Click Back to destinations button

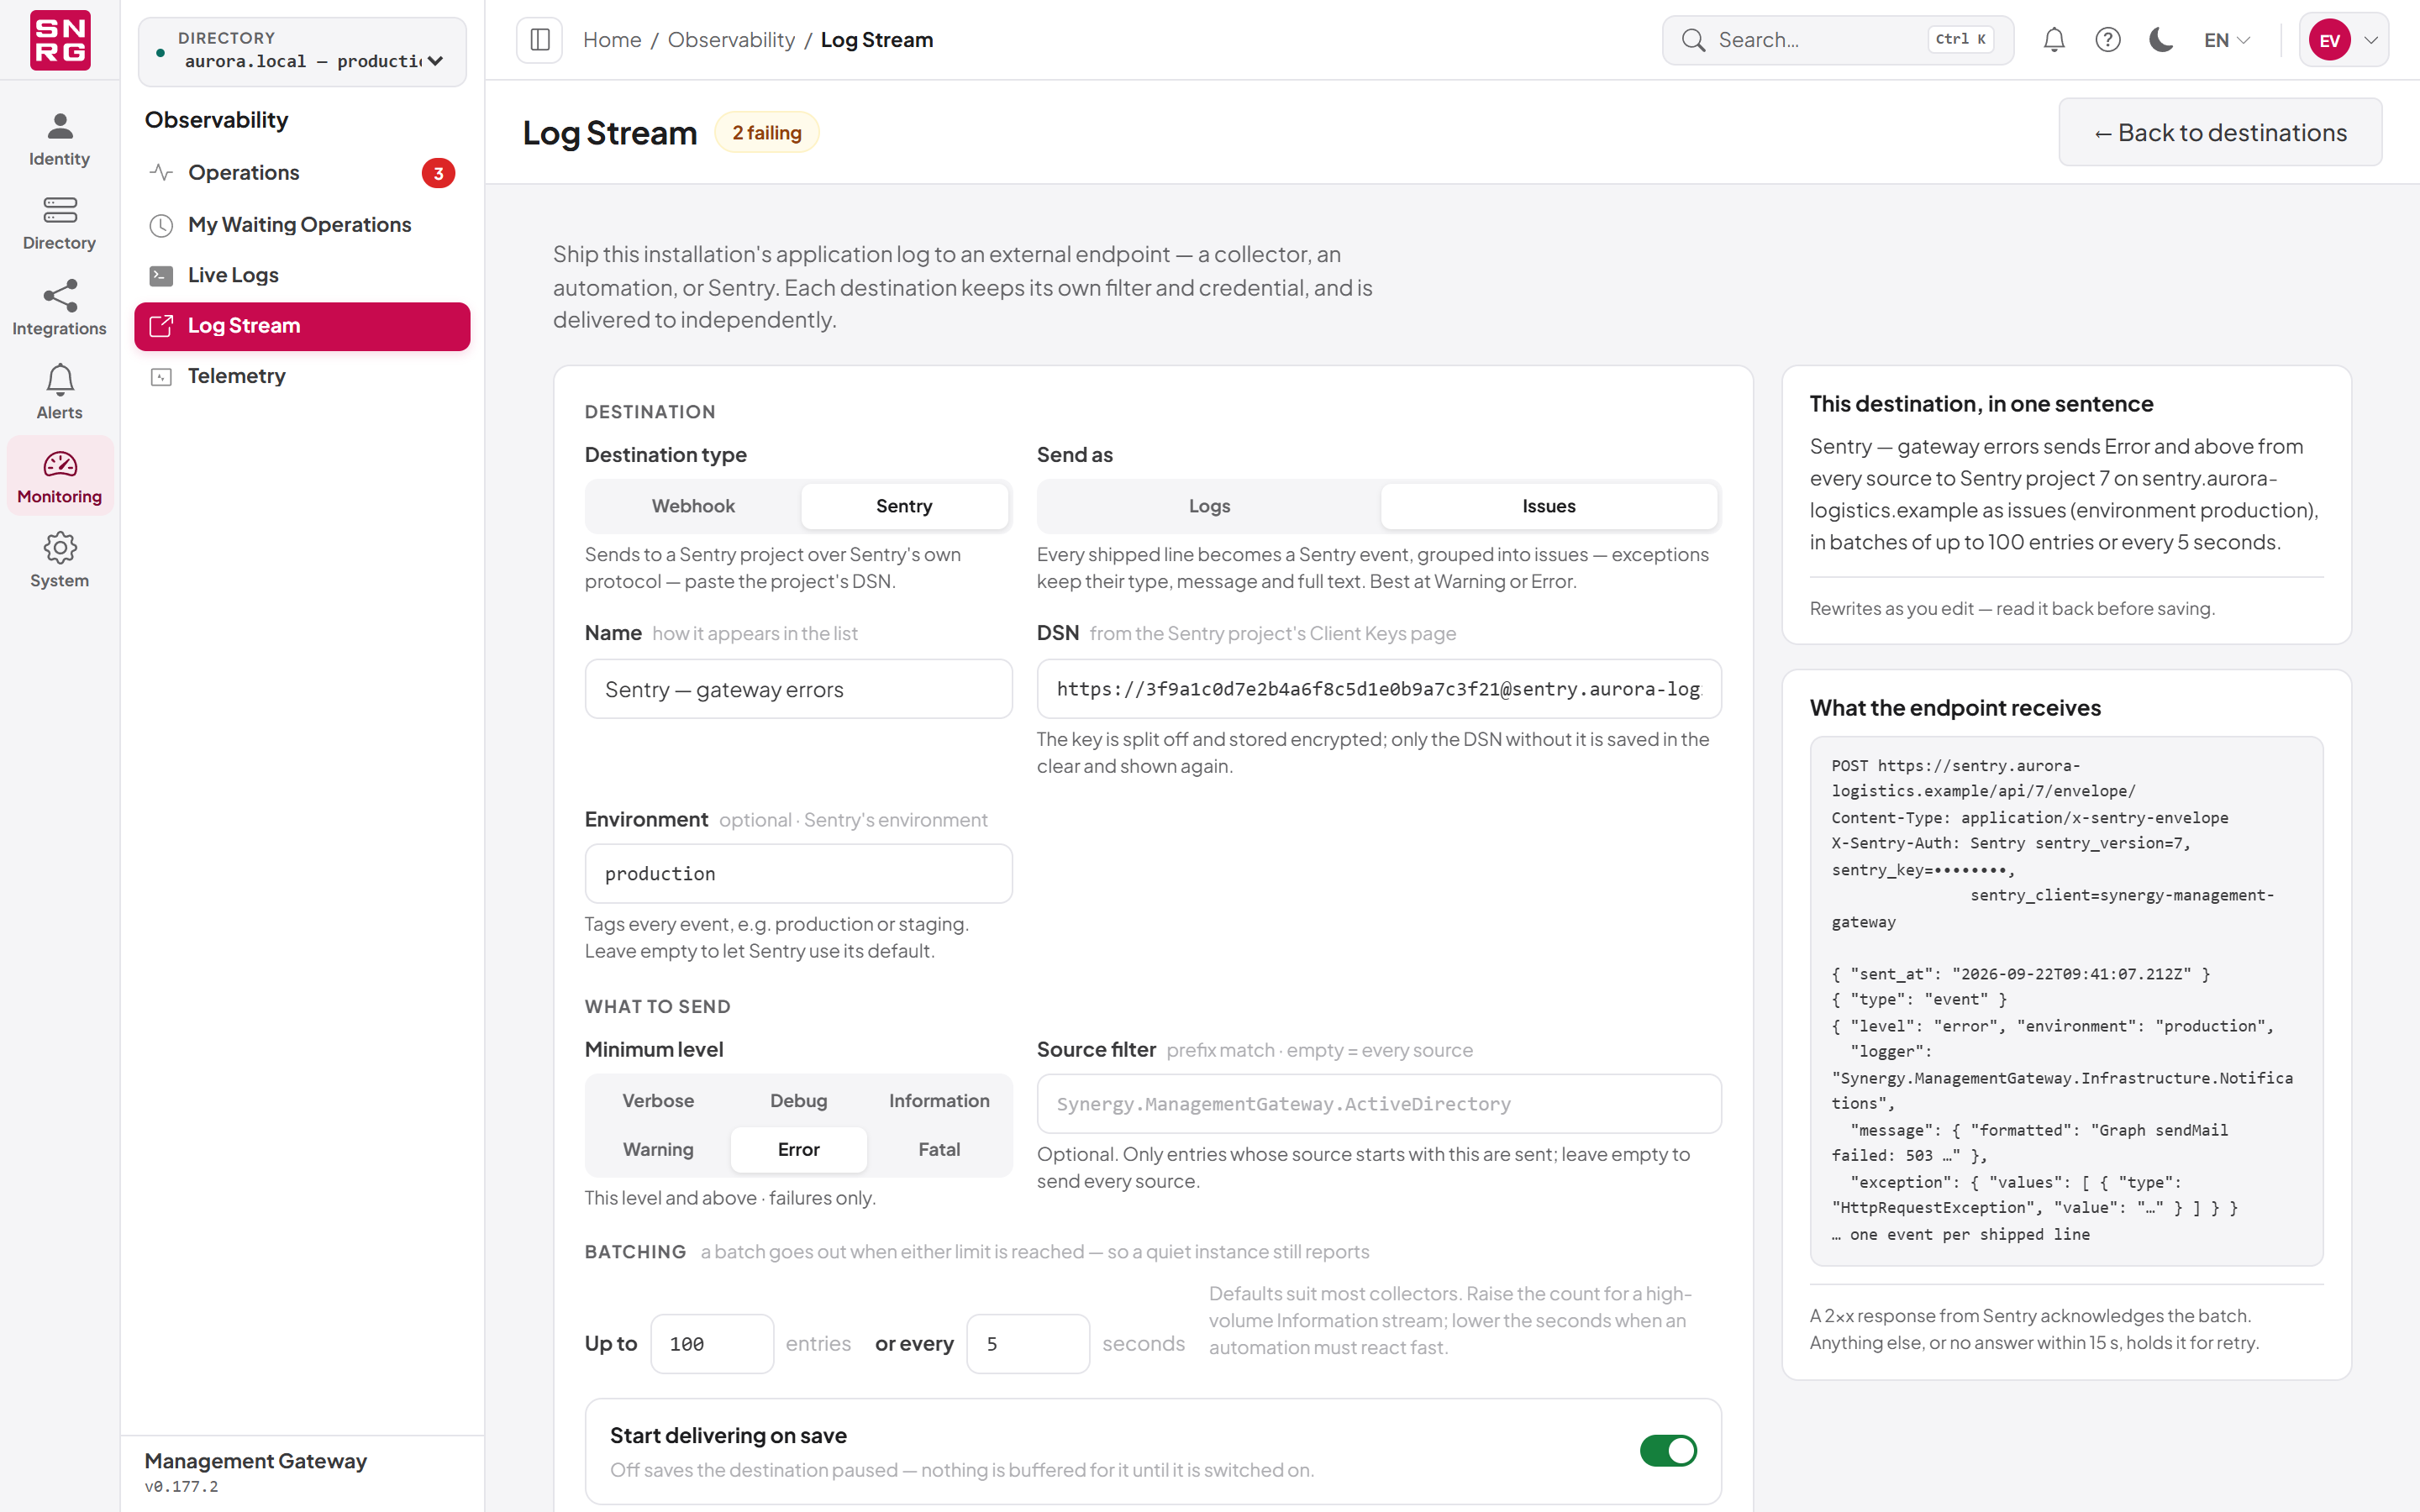click(x=2220, y=132)
